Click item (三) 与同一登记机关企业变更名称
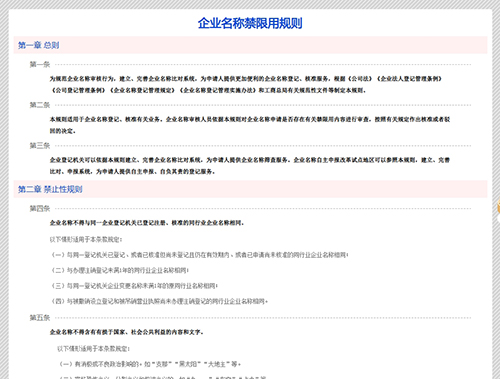The image size is (500, 379). [x=134, y=286]
